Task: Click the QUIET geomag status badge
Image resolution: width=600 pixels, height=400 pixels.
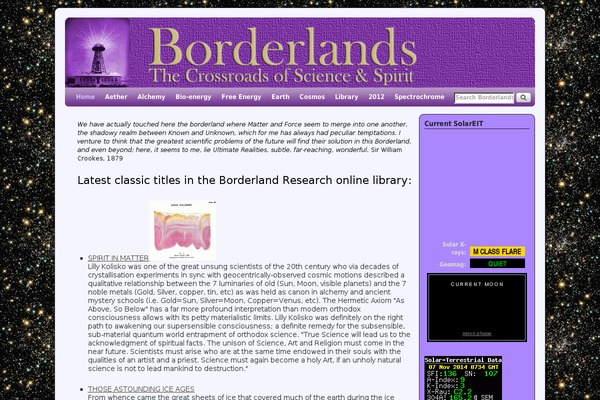Action: click(497, 263)
